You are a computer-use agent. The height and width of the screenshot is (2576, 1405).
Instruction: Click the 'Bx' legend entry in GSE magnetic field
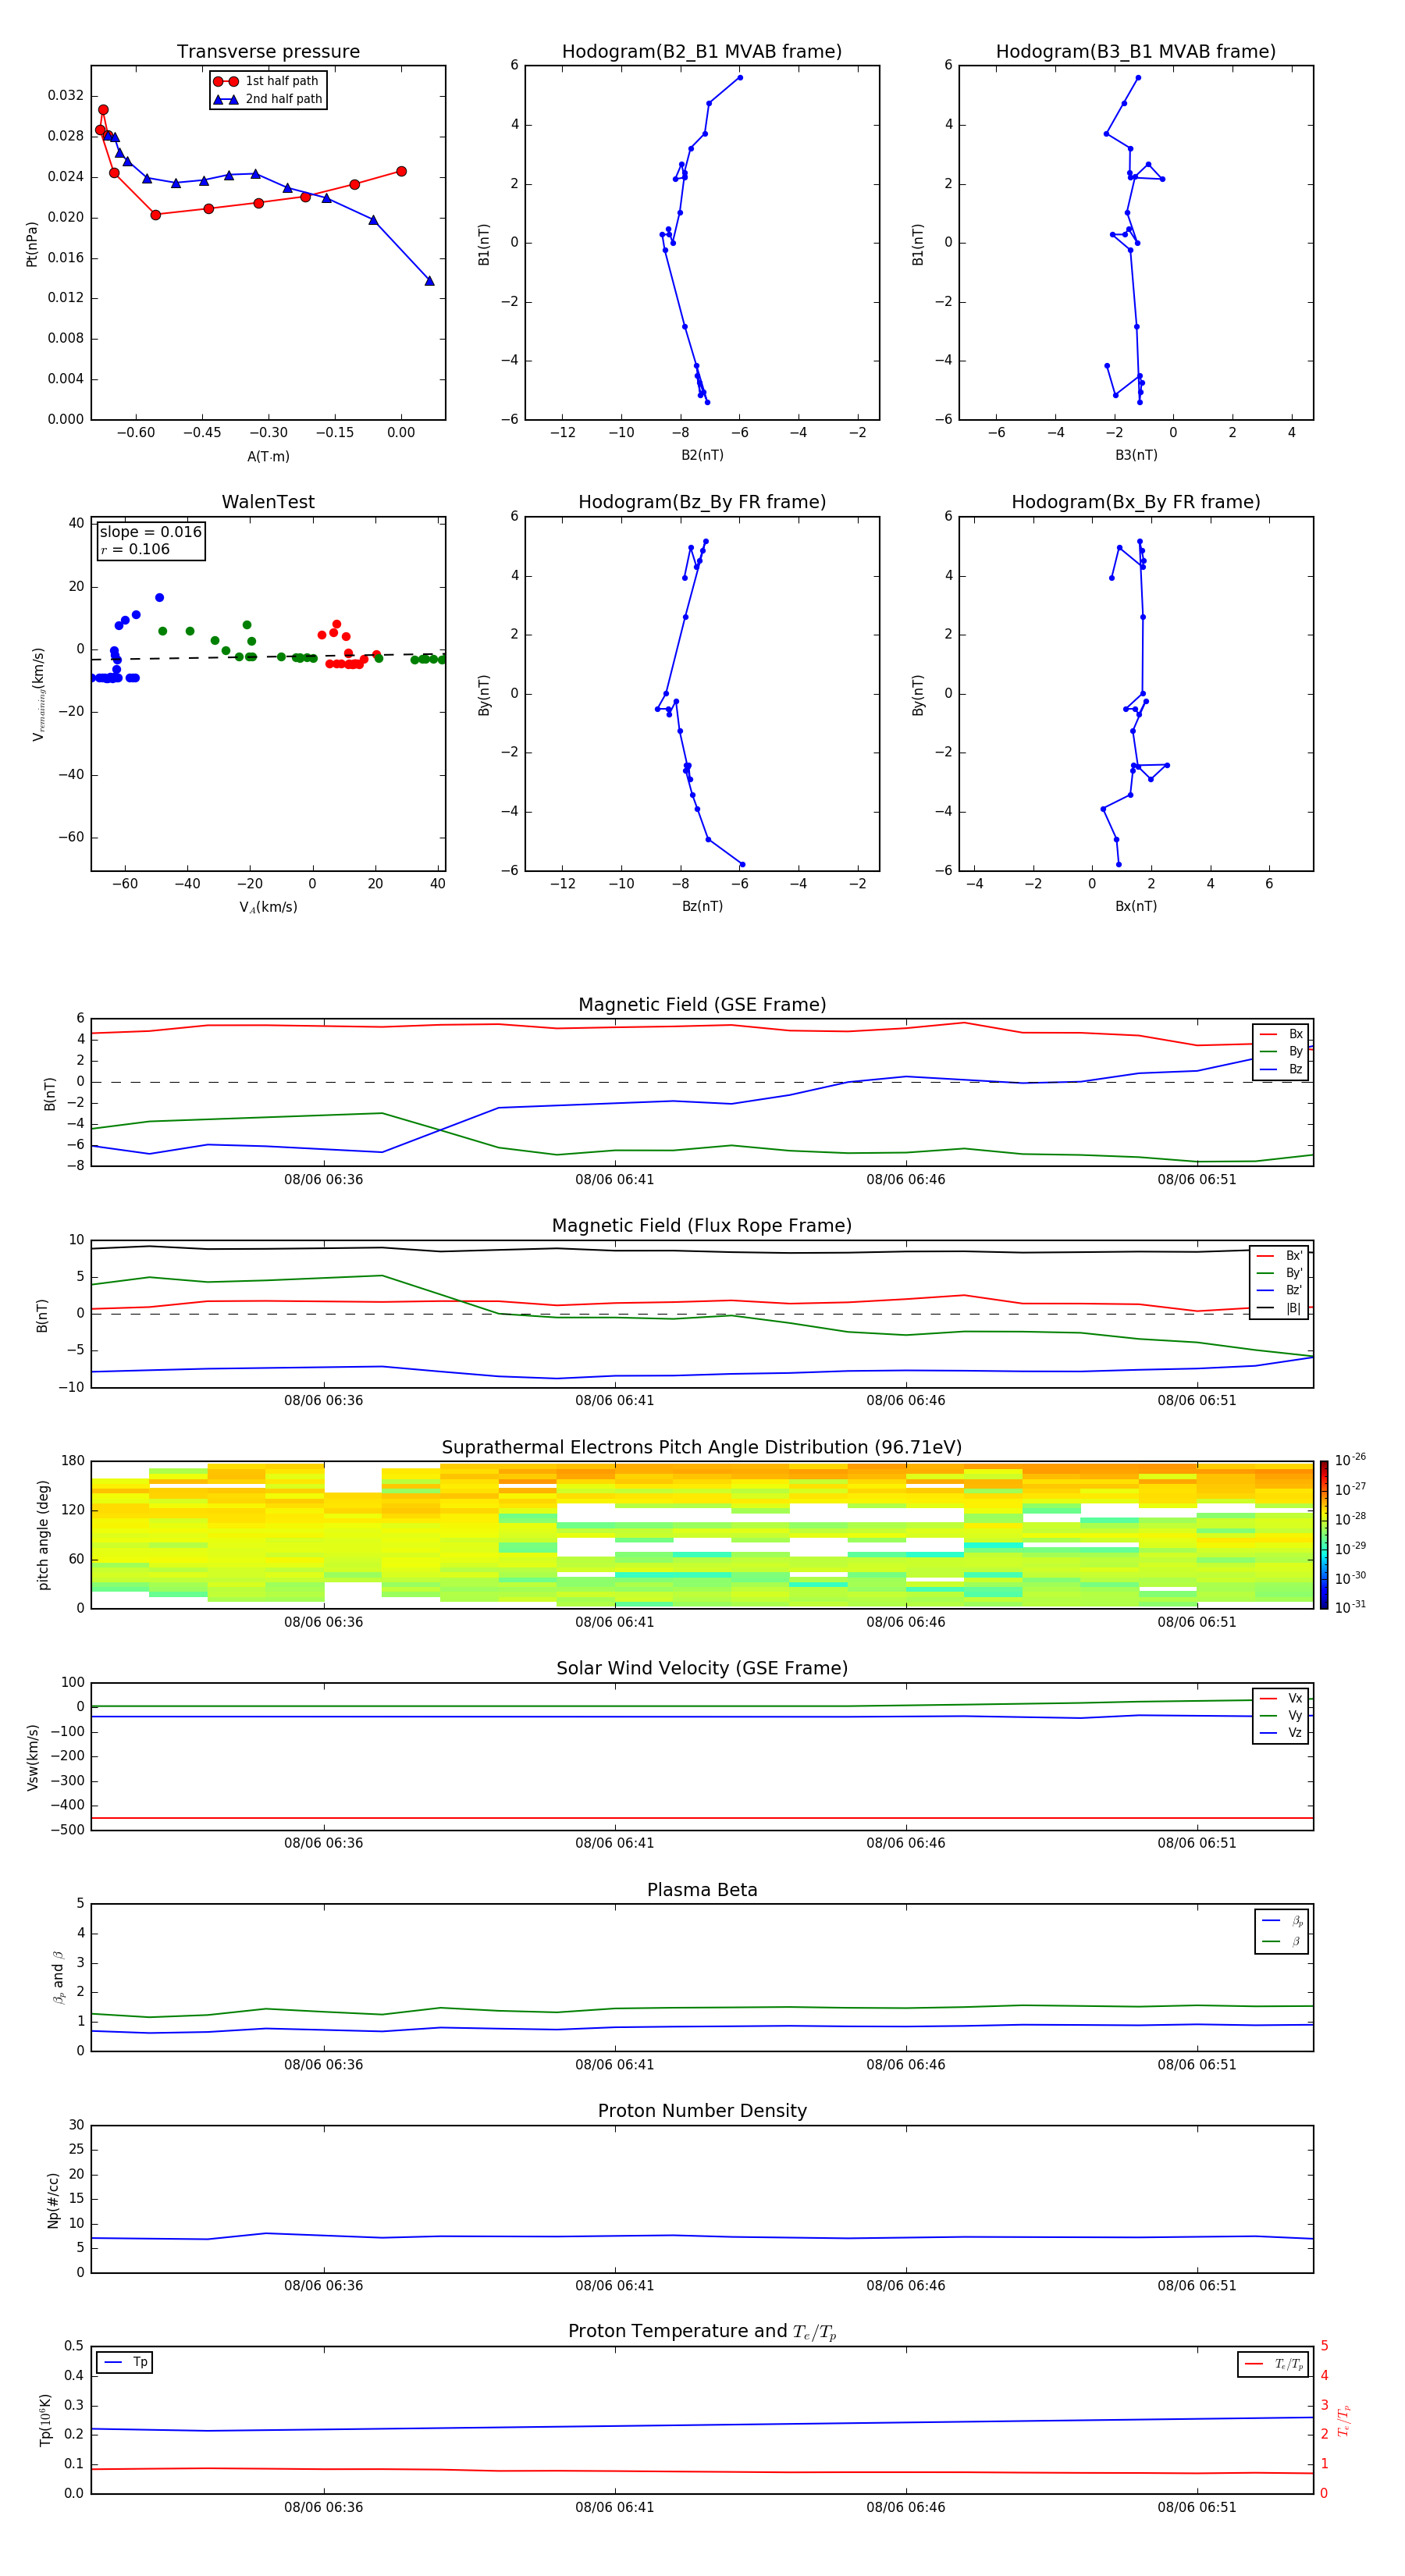(x=1281, y=1034)
